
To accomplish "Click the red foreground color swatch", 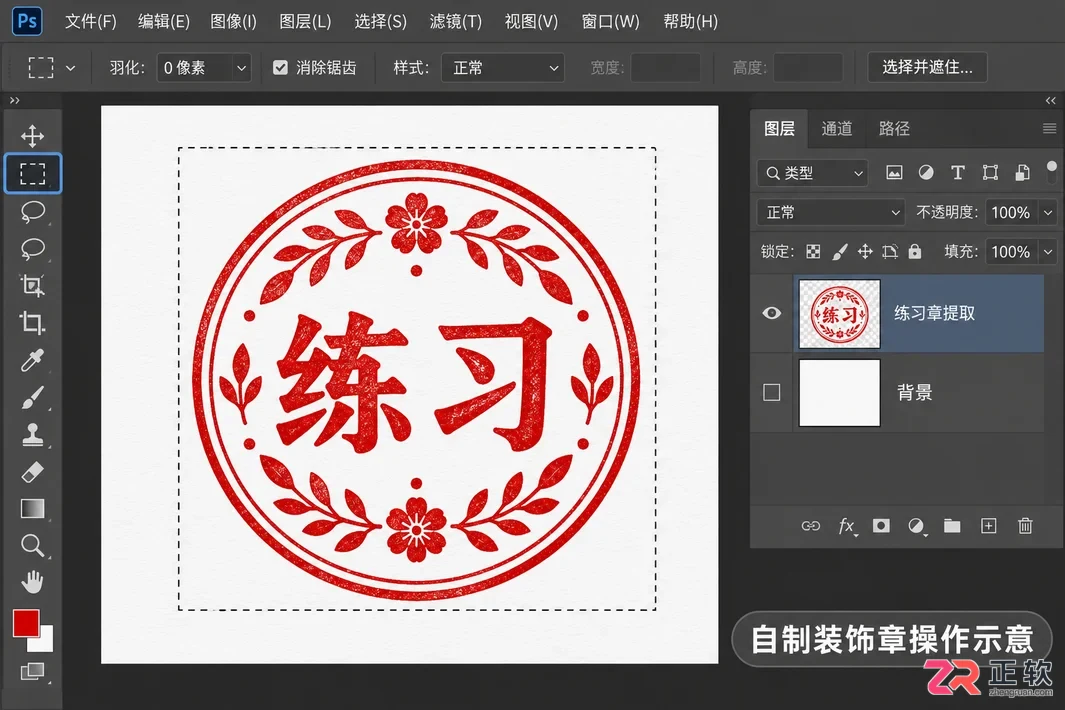I will [24, 622].
